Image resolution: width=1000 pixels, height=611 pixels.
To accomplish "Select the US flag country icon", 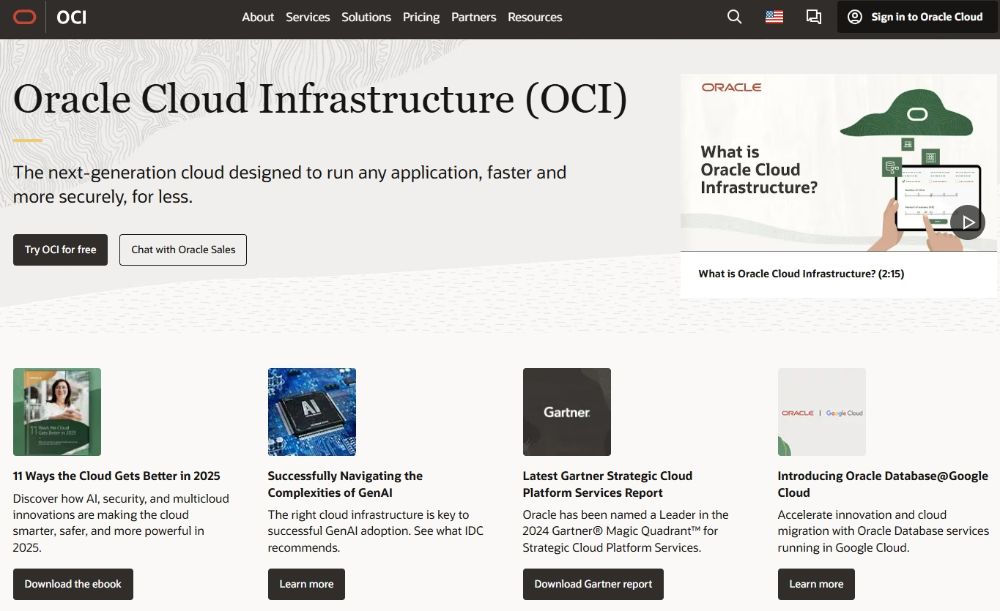I will coord(774,17).
